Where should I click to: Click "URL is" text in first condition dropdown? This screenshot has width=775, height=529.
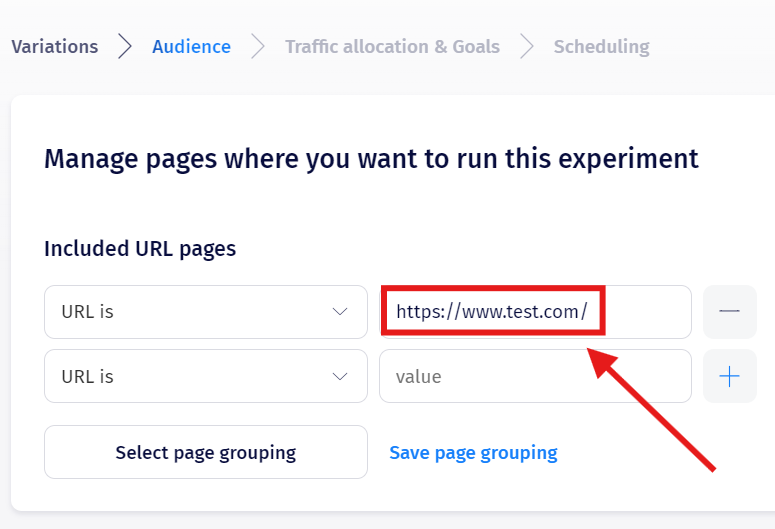point(88,312)
